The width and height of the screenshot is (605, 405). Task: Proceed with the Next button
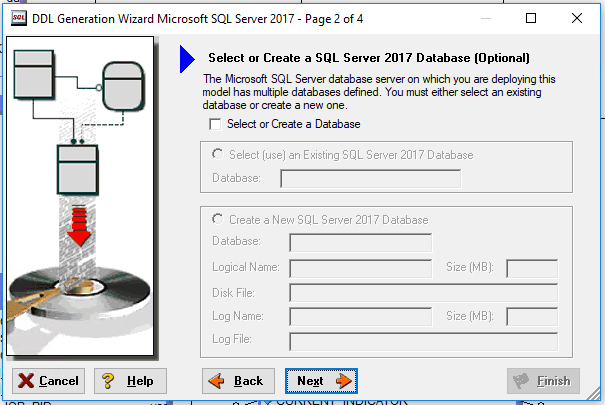(x=321, y=381)
